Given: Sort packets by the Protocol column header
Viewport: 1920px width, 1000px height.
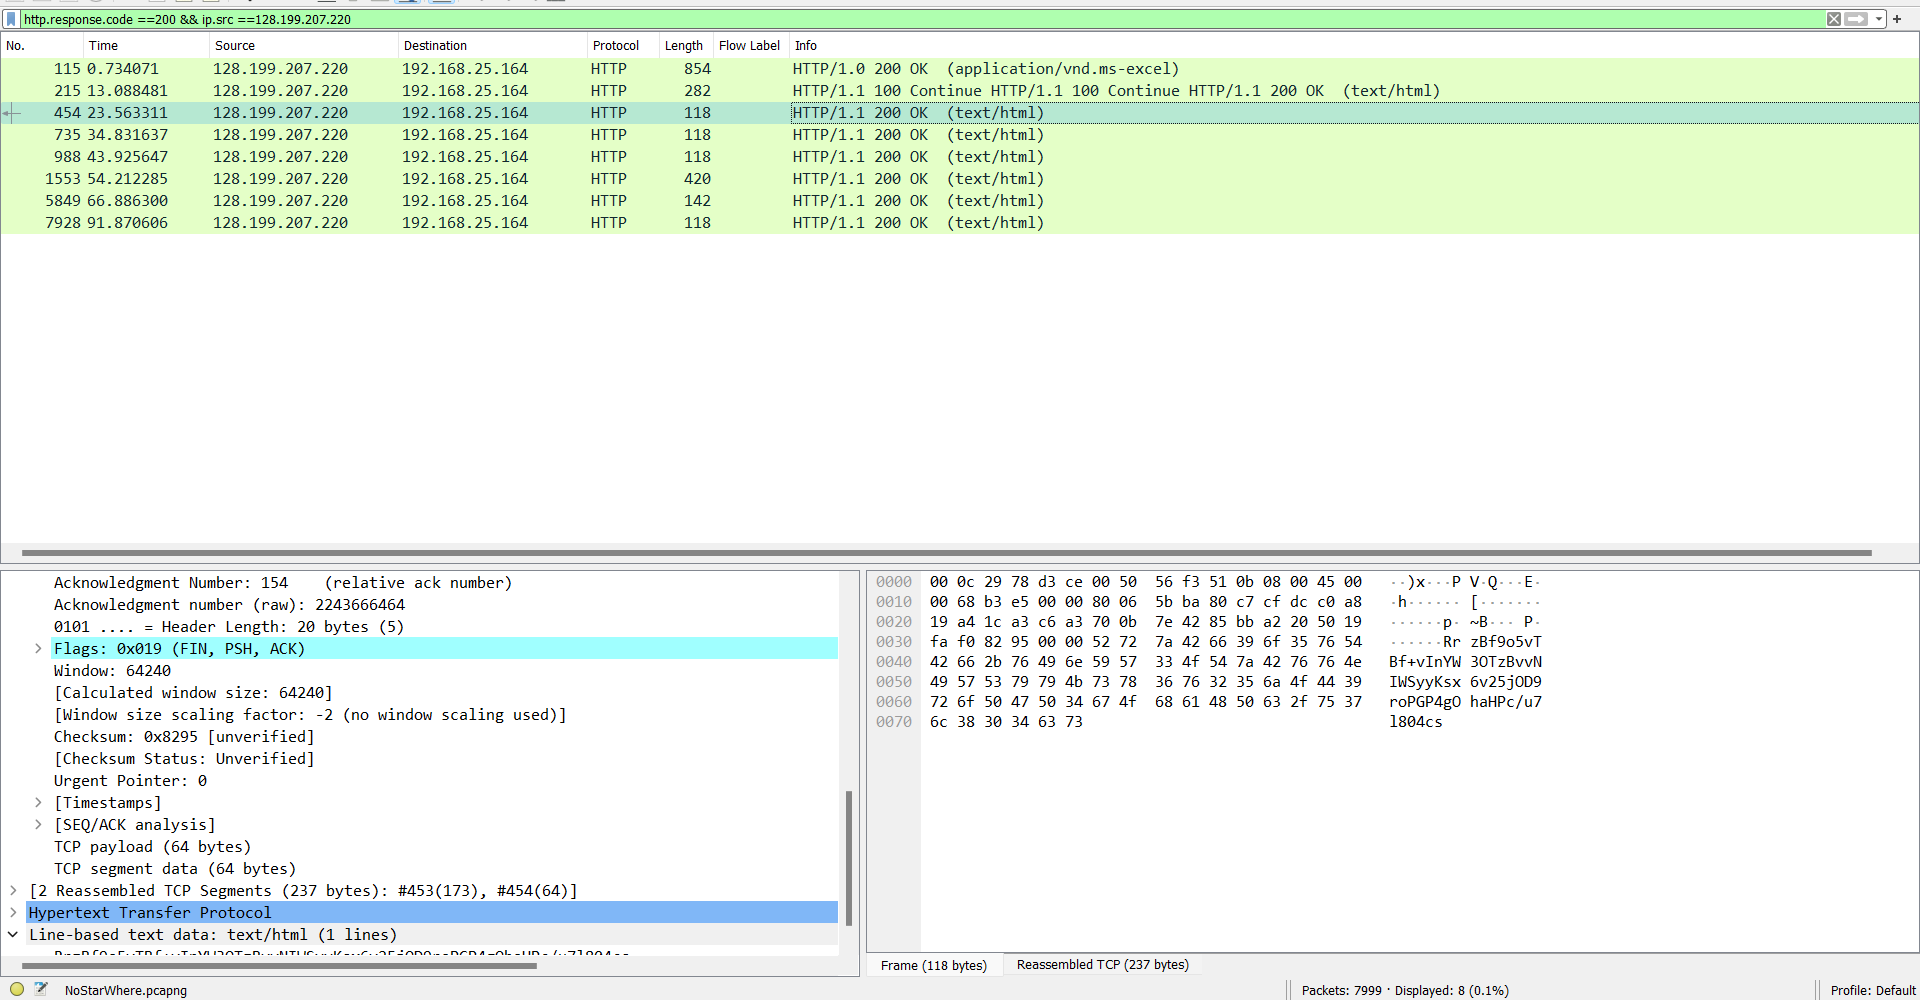Looking at the screenshot, I should point(616,46).
